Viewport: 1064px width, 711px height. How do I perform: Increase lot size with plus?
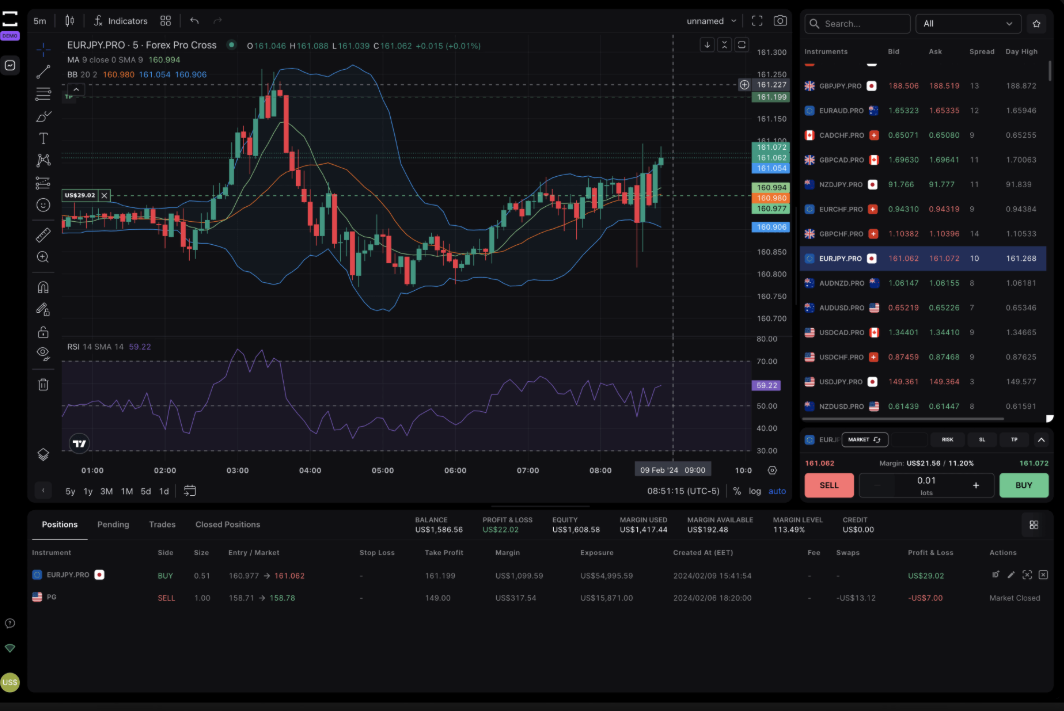[x=976, y=485]
